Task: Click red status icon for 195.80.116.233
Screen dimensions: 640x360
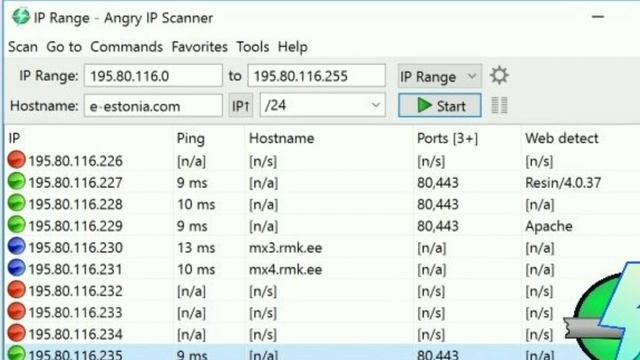Action: (x=17, y=311)
